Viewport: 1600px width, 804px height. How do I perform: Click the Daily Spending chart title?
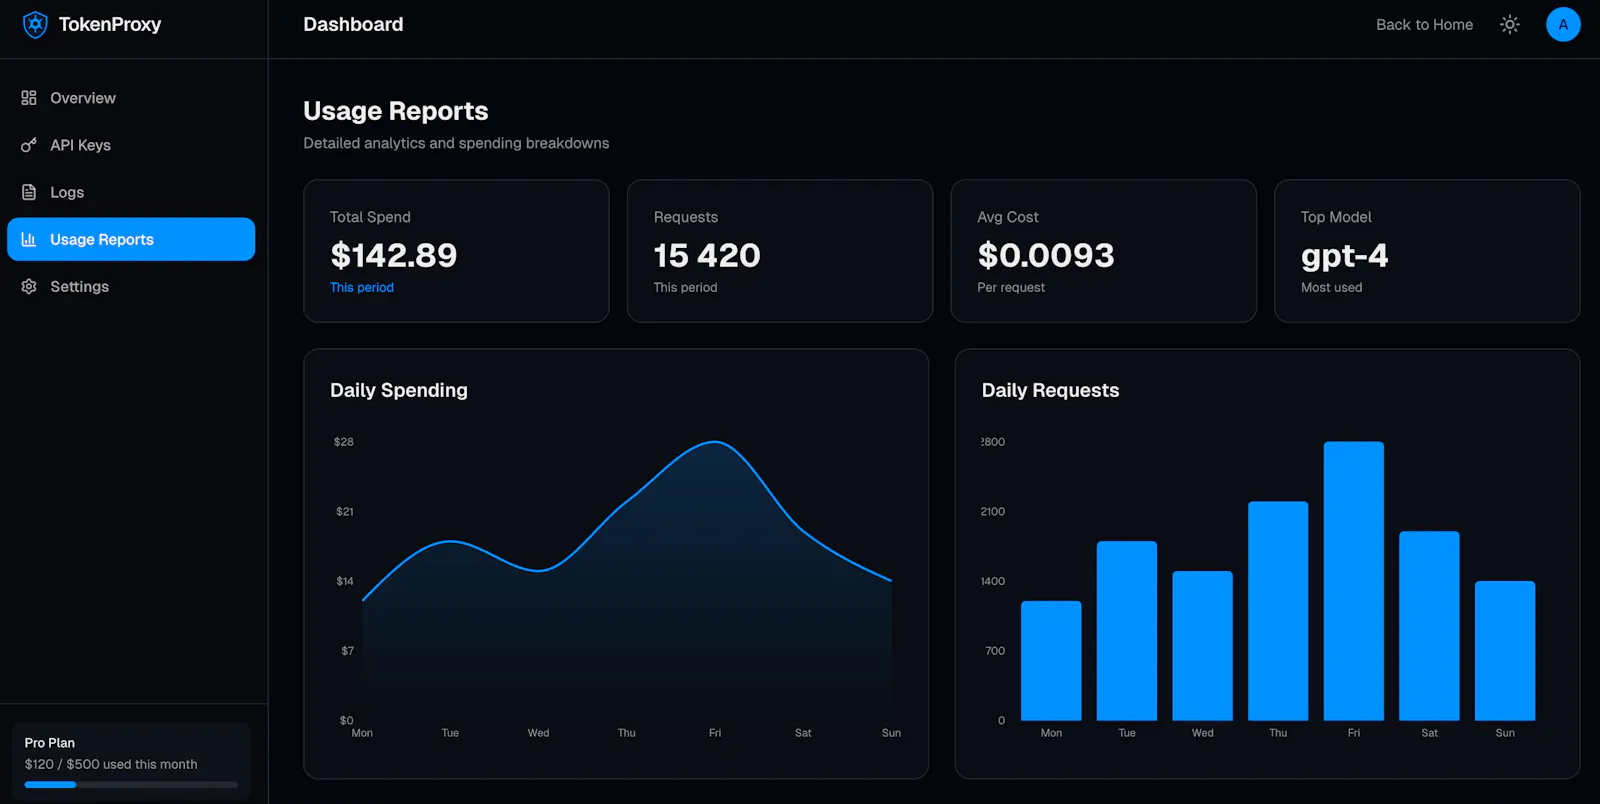pos(399,390)
